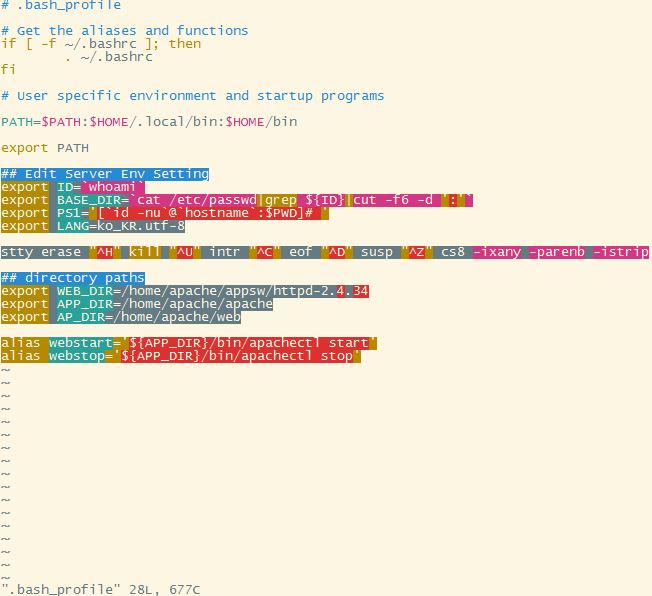This screenshot has height=596, width=652.
Task: Click the 'export PATH' line
Action: coord(45,148)
